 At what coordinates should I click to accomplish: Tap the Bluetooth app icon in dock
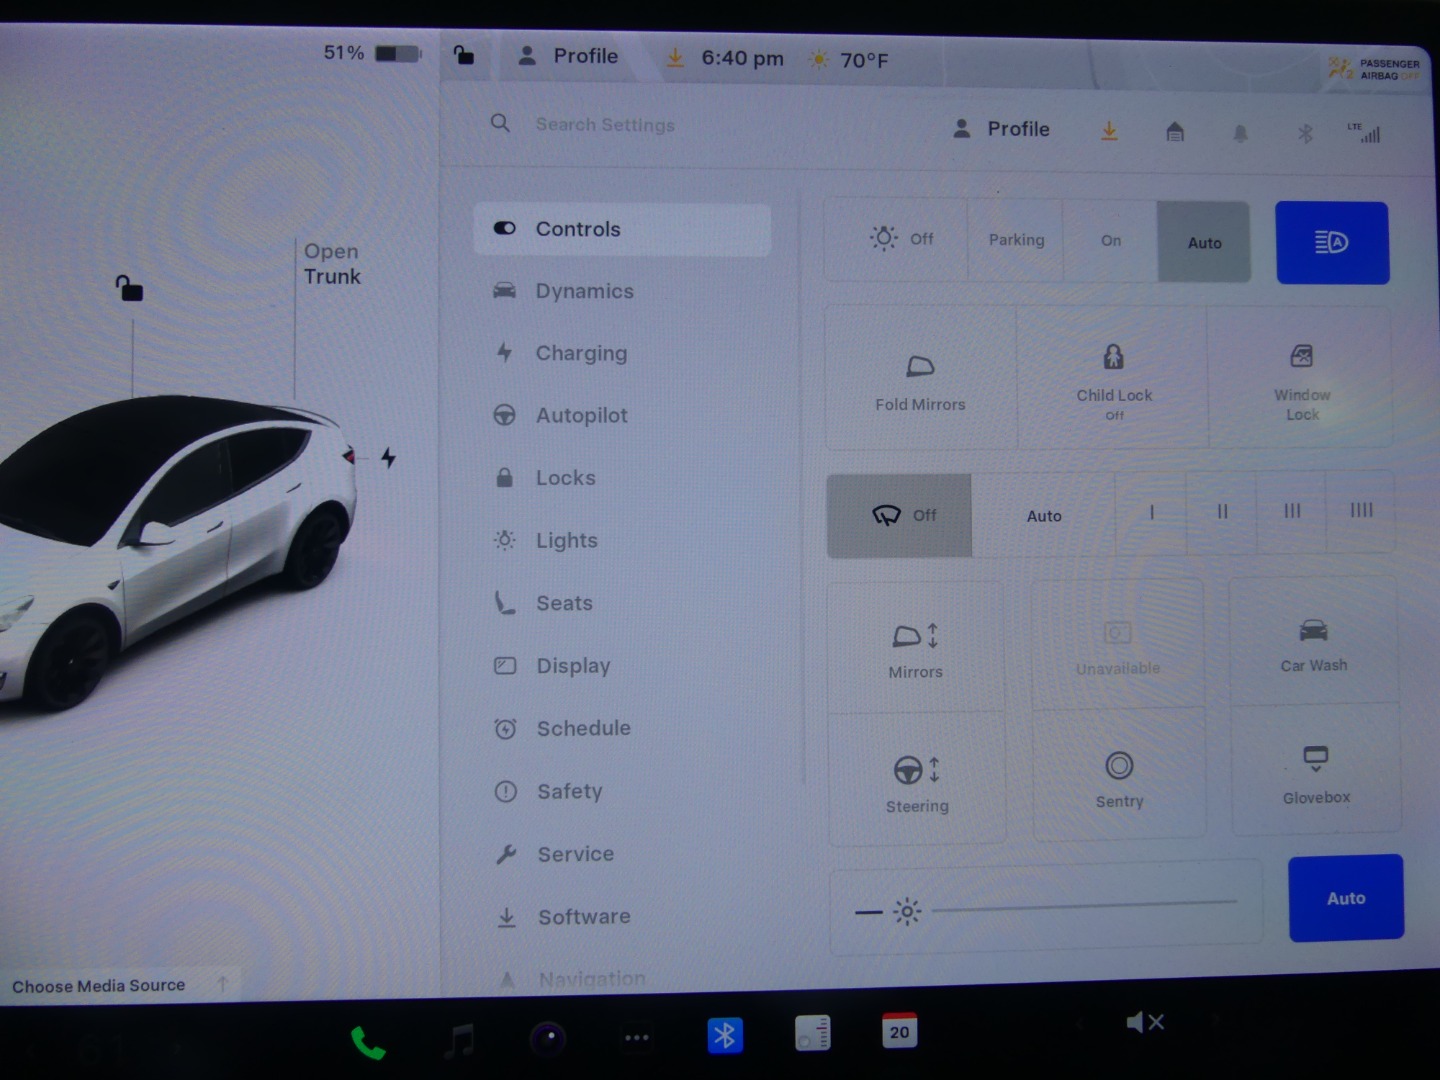(725, 1035)
